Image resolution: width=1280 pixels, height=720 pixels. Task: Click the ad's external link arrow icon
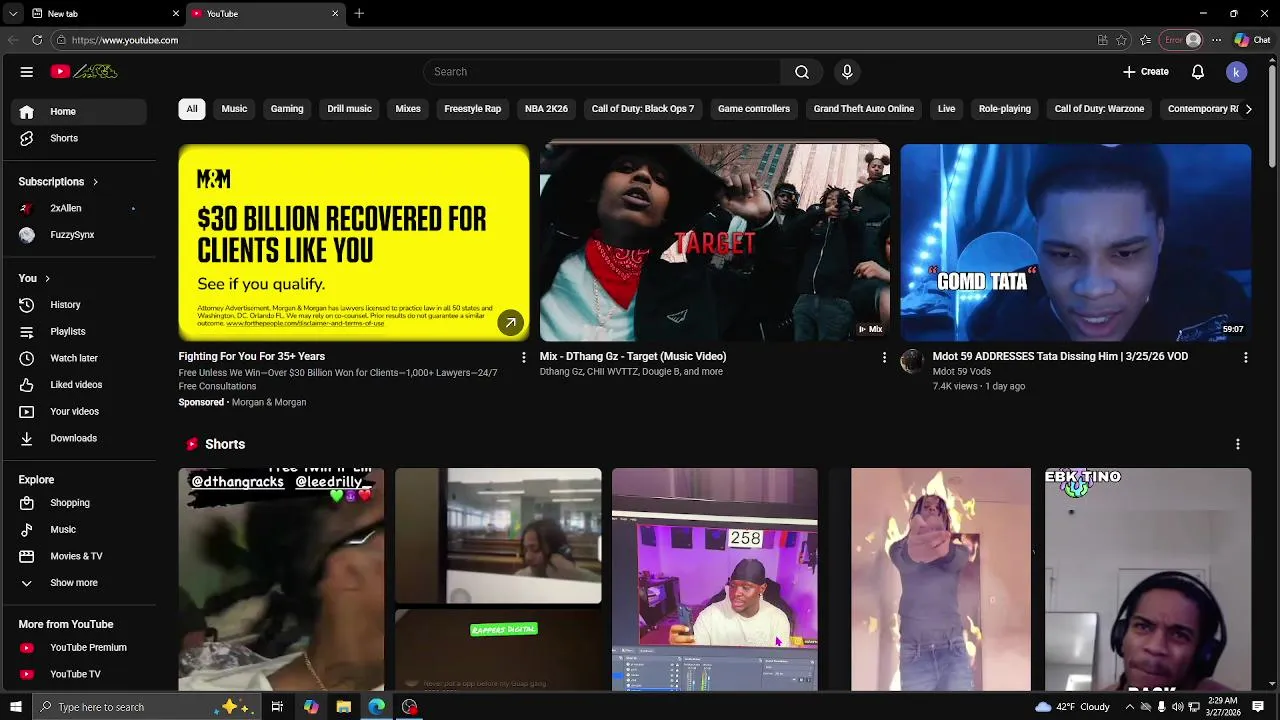tap(511, 323)
